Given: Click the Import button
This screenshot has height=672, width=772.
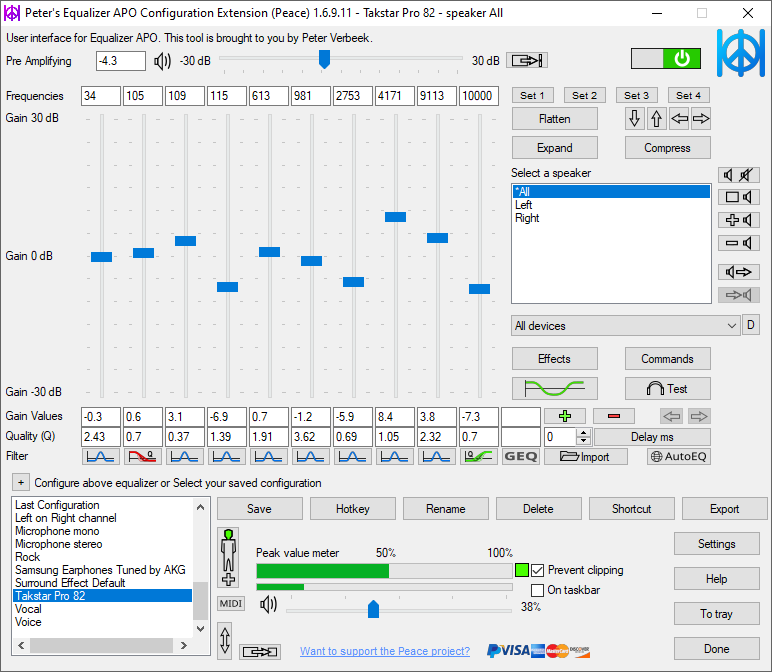Looking at the screenshot, I should [585, 456].
